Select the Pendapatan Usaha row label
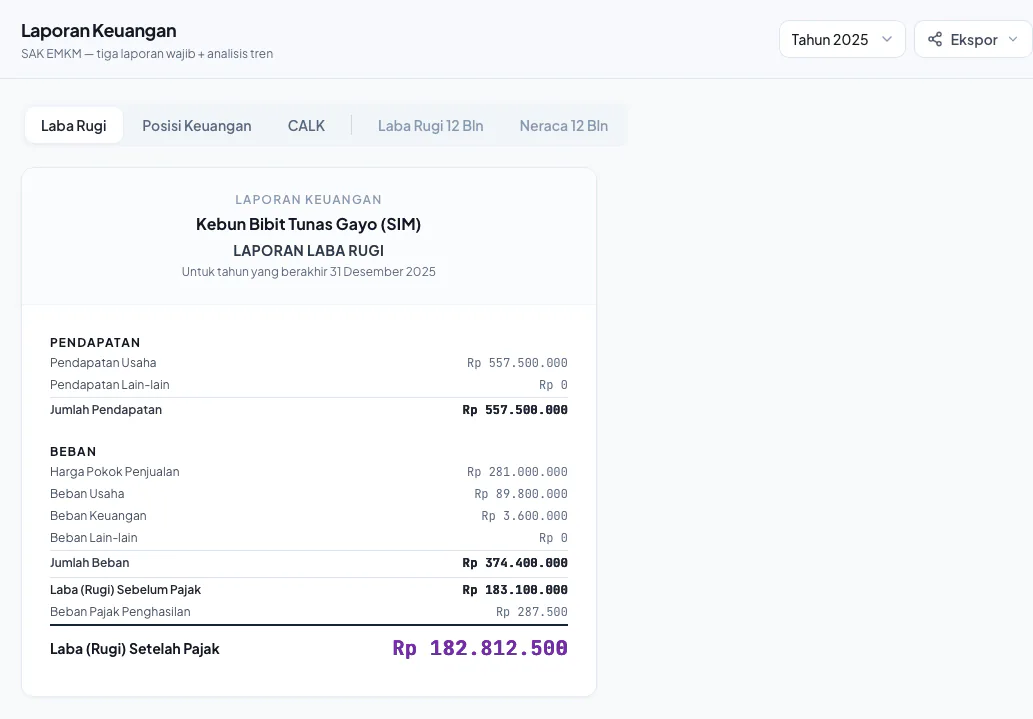 [x=103, y=362]
